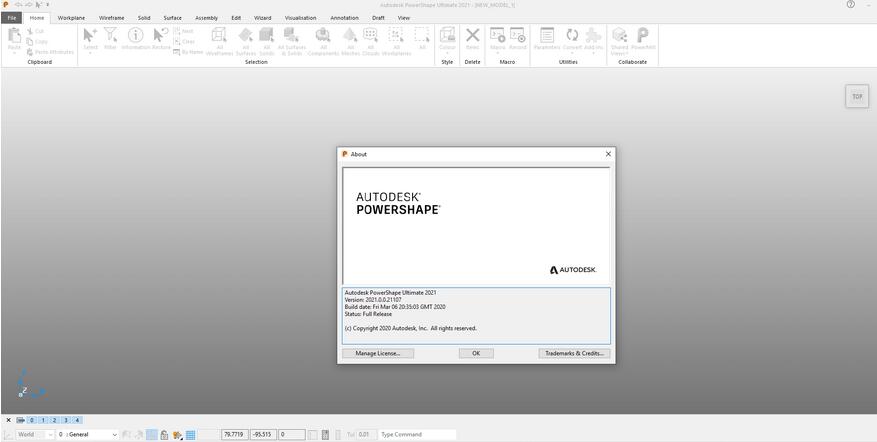Select All Surfaces & Solids icon

tap(291, 35)
